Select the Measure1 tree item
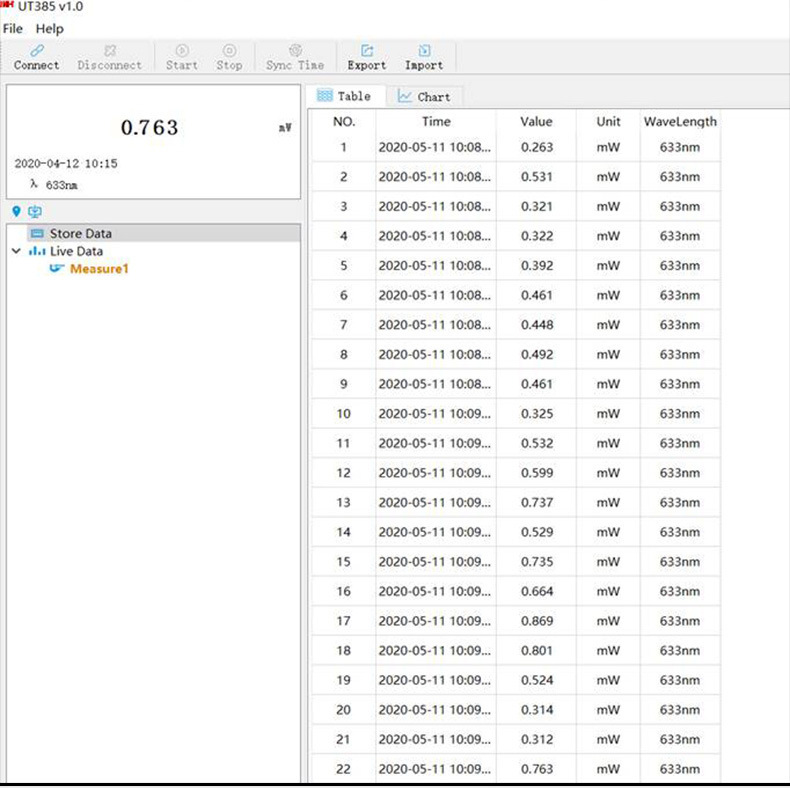This screenshot has width=790, height=788. click(x=99, y=269)
